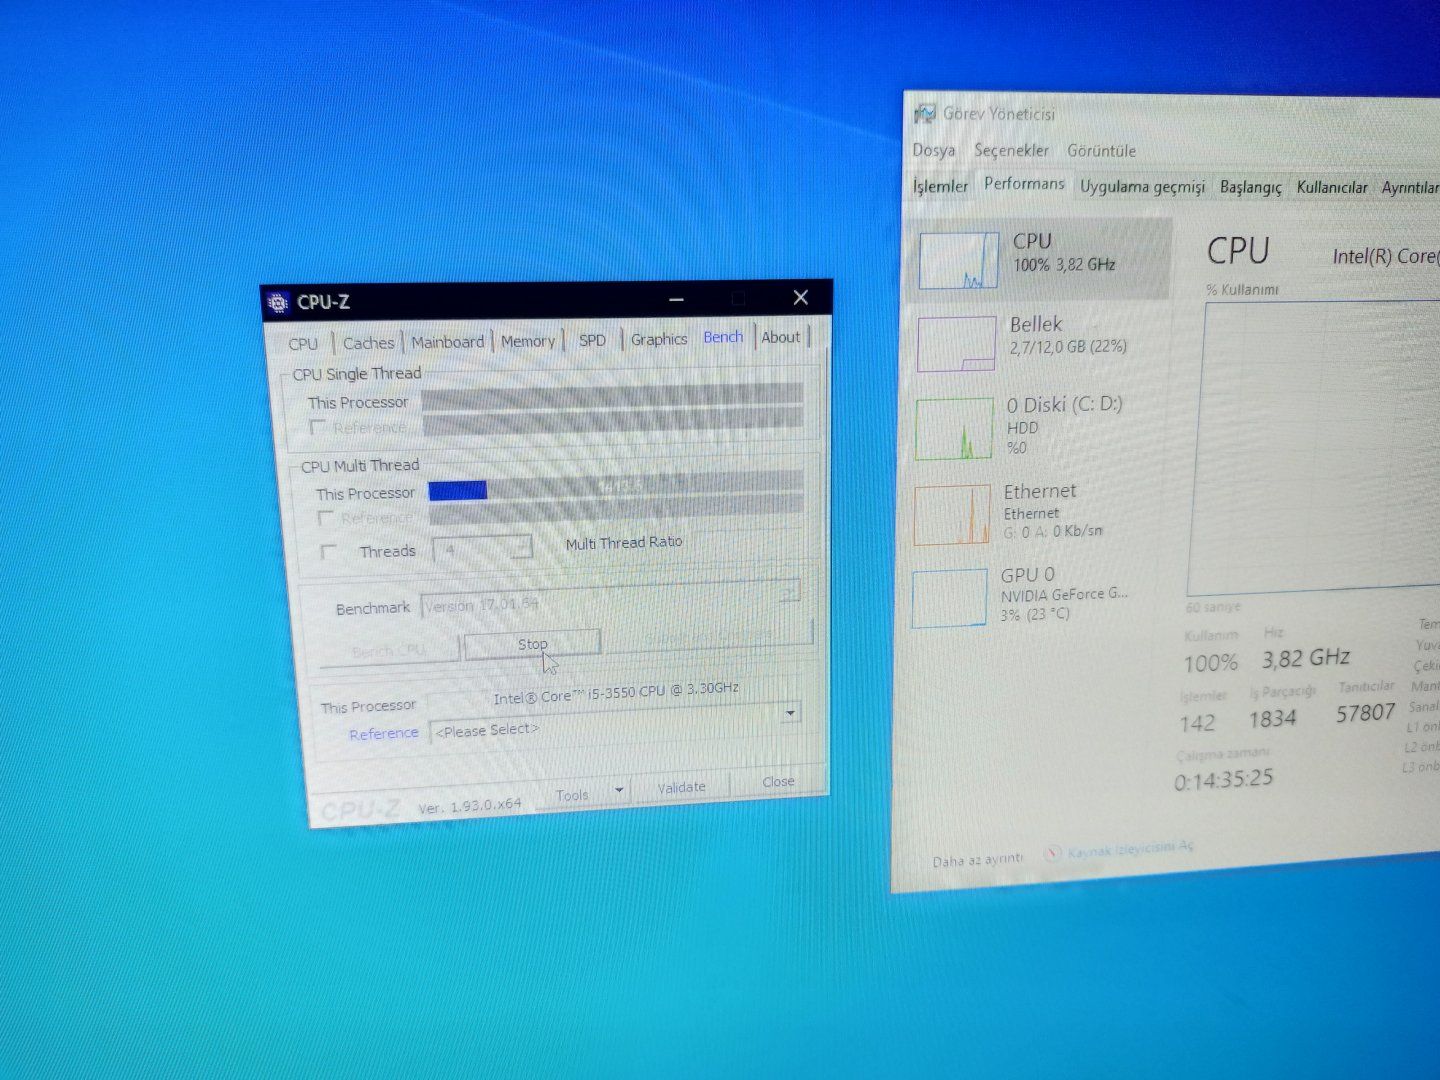
Task: Toggle the Threads checkbox in CPU-Z
Action: click(x=328, y=552)
